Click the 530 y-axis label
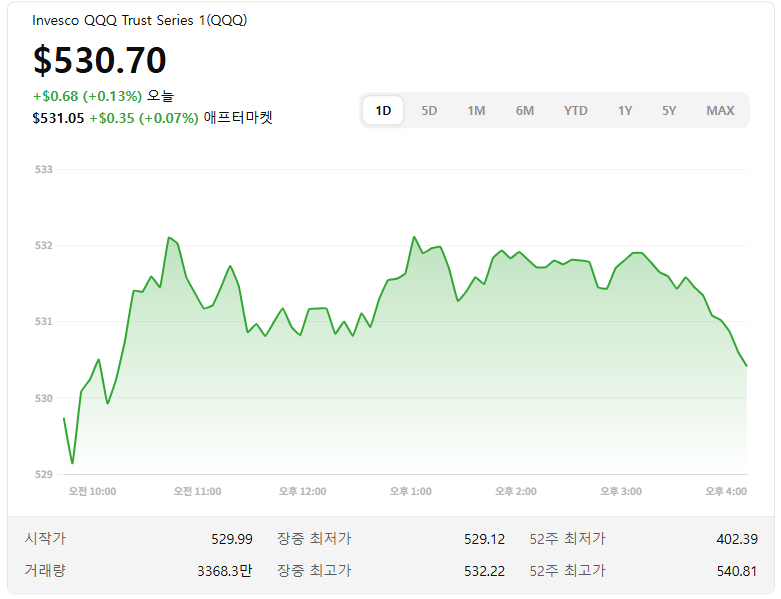 (x=43, y=398)
